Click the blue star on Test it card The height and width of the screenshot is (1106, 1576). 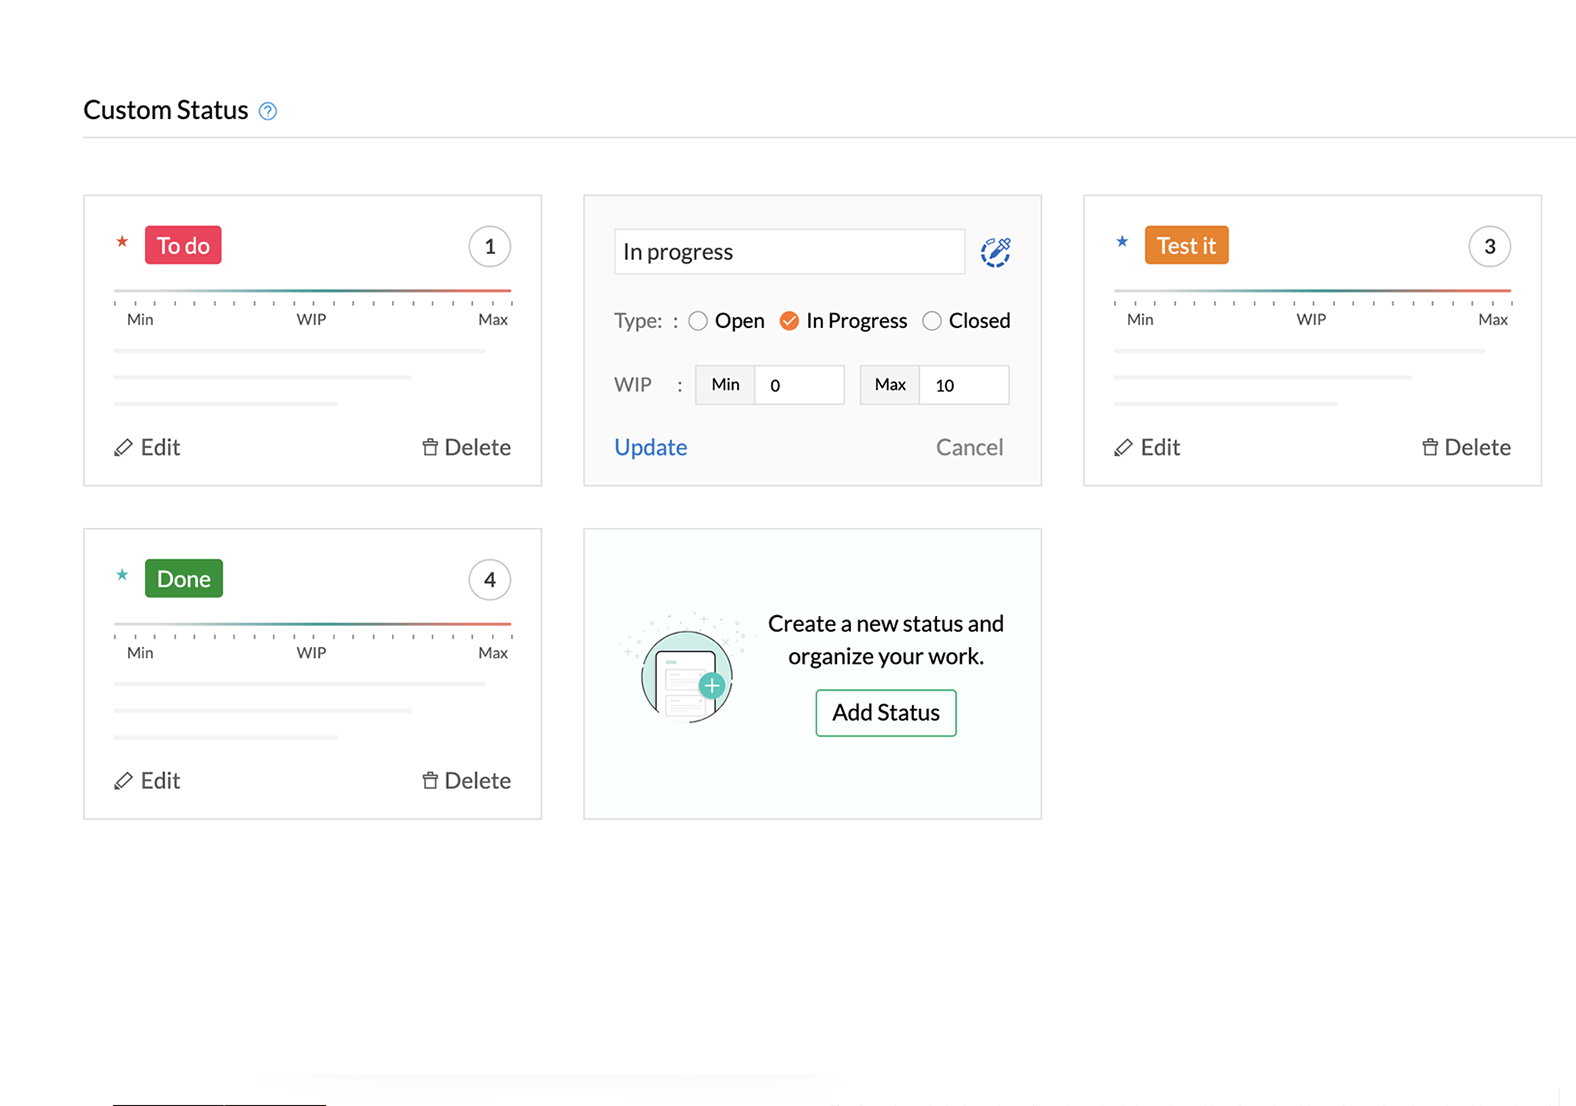click(1122, 242)
